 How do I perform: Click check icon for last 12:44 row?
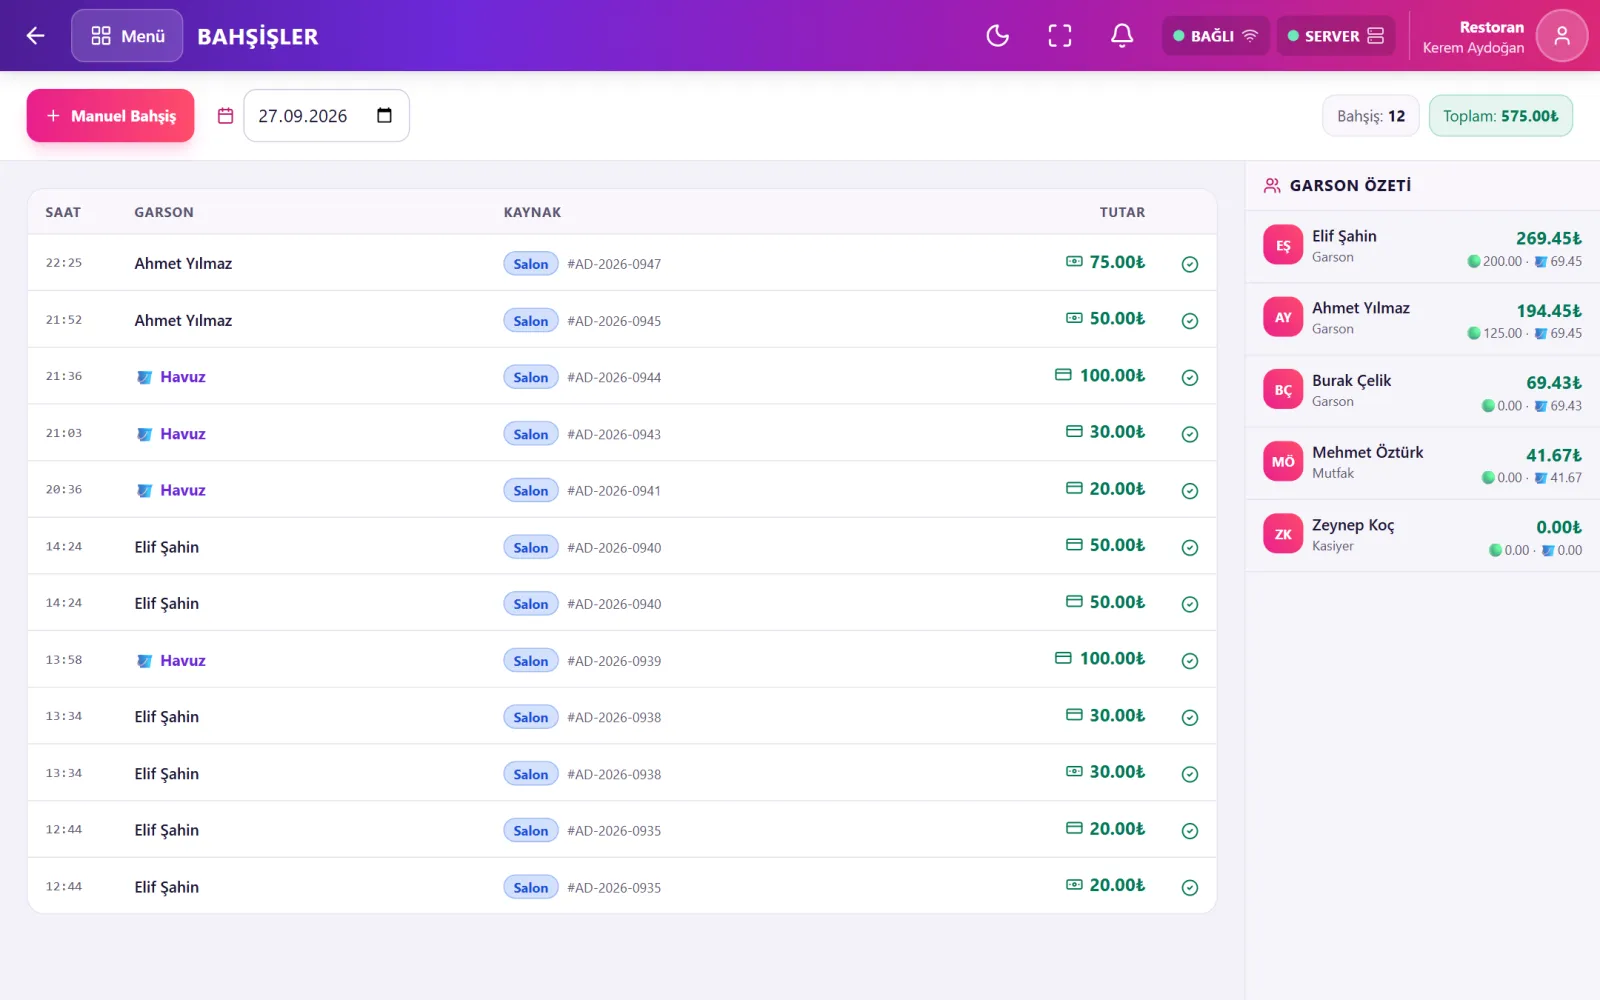(x=1190, y=888)
